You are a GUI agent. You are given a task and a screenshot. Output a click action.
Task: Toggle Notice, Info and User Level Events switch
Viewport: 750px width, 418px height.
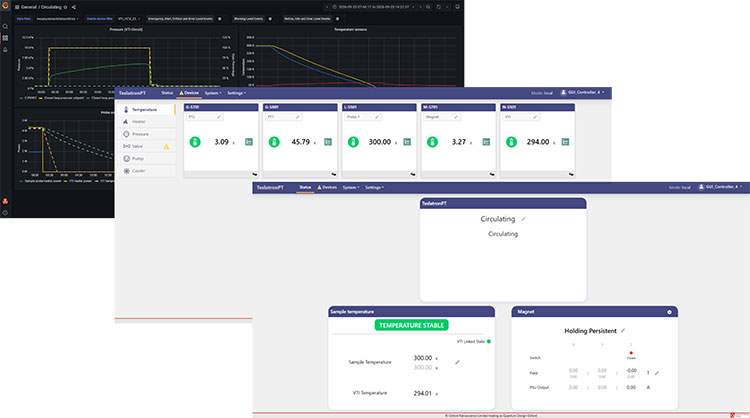[338, 19]
